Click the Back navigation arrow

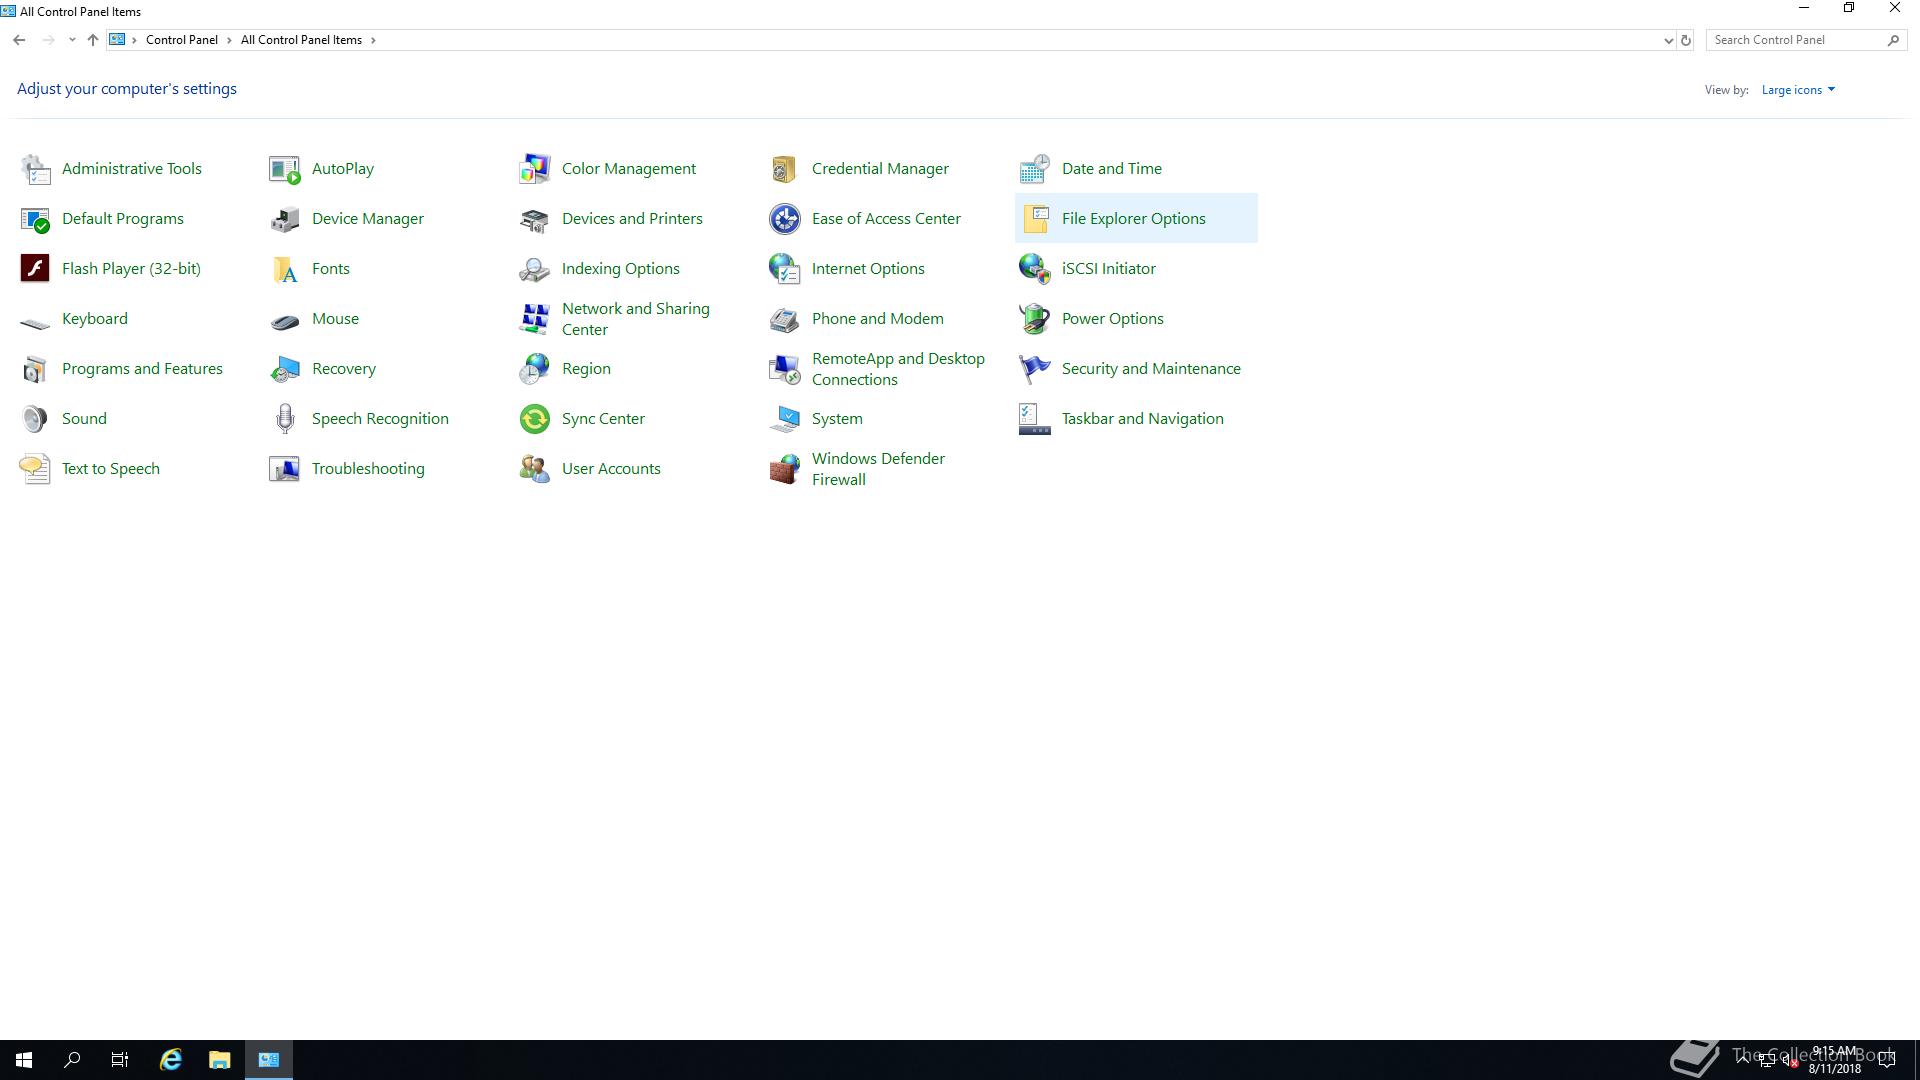(x=19, y=40)
